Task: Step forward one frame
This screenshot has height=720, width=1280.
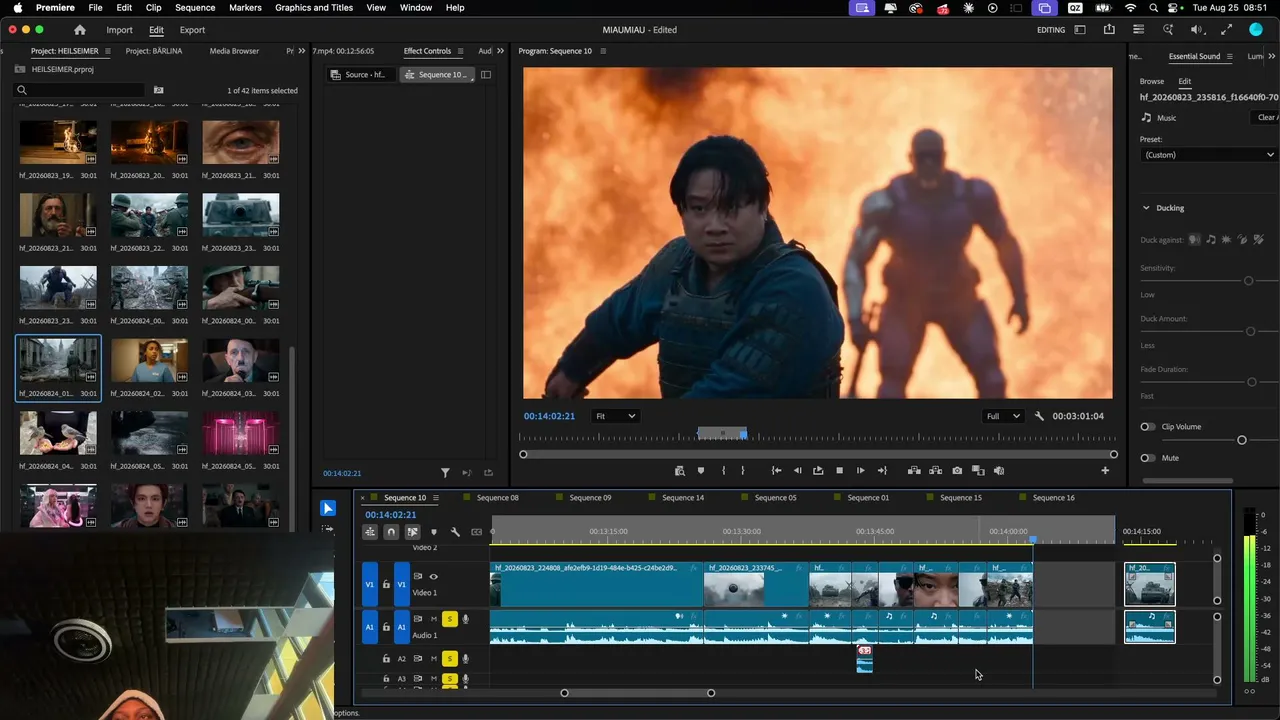Action: (860, 470)
